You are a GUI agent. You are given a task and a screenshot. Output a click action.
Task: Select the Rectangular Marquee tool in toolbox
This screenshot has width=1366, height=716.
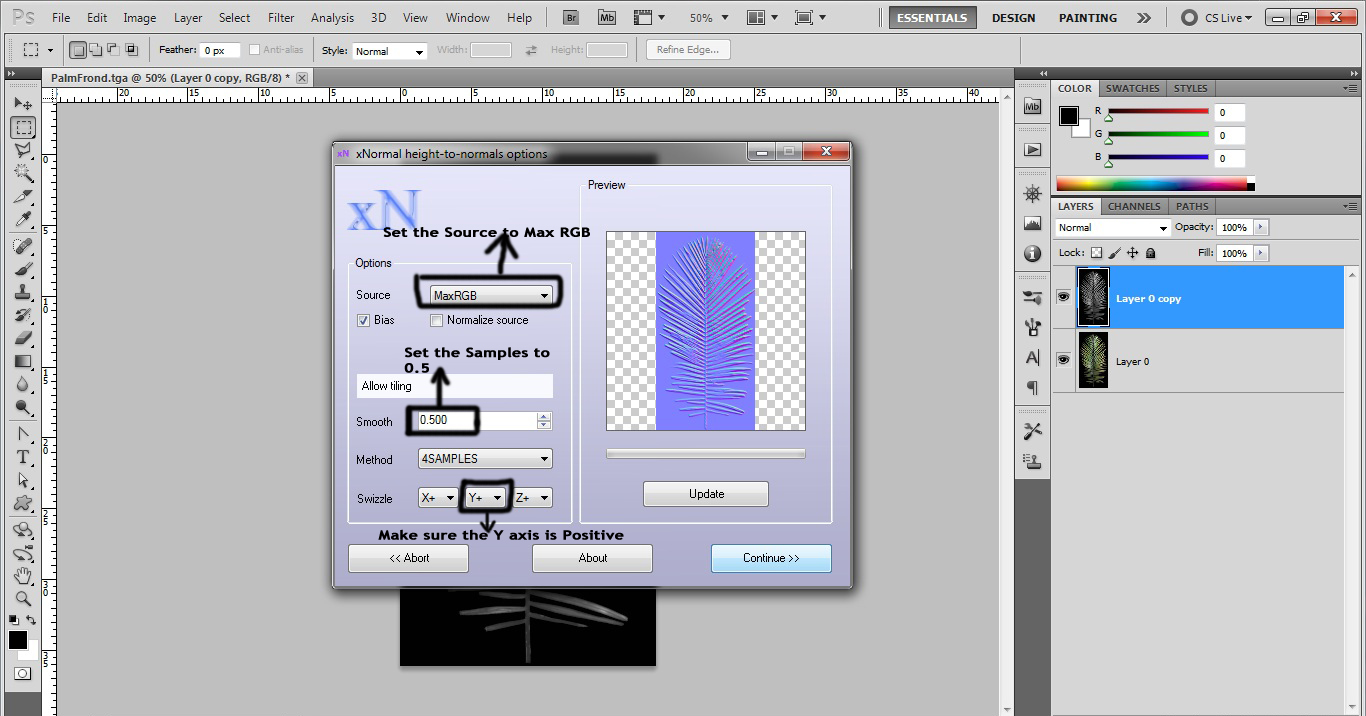[x=23, y=128]
